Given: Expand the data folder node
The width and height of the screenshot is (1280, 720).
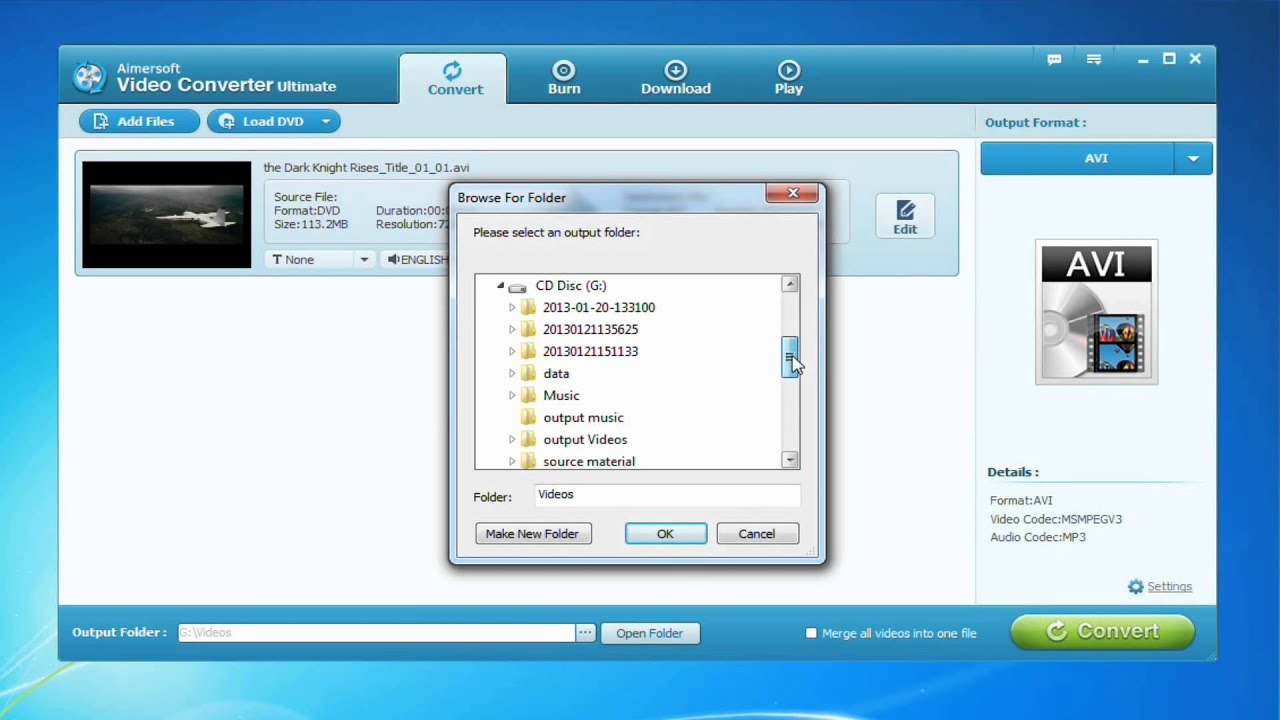Looking at the screenshot, I should coord(512,374).
